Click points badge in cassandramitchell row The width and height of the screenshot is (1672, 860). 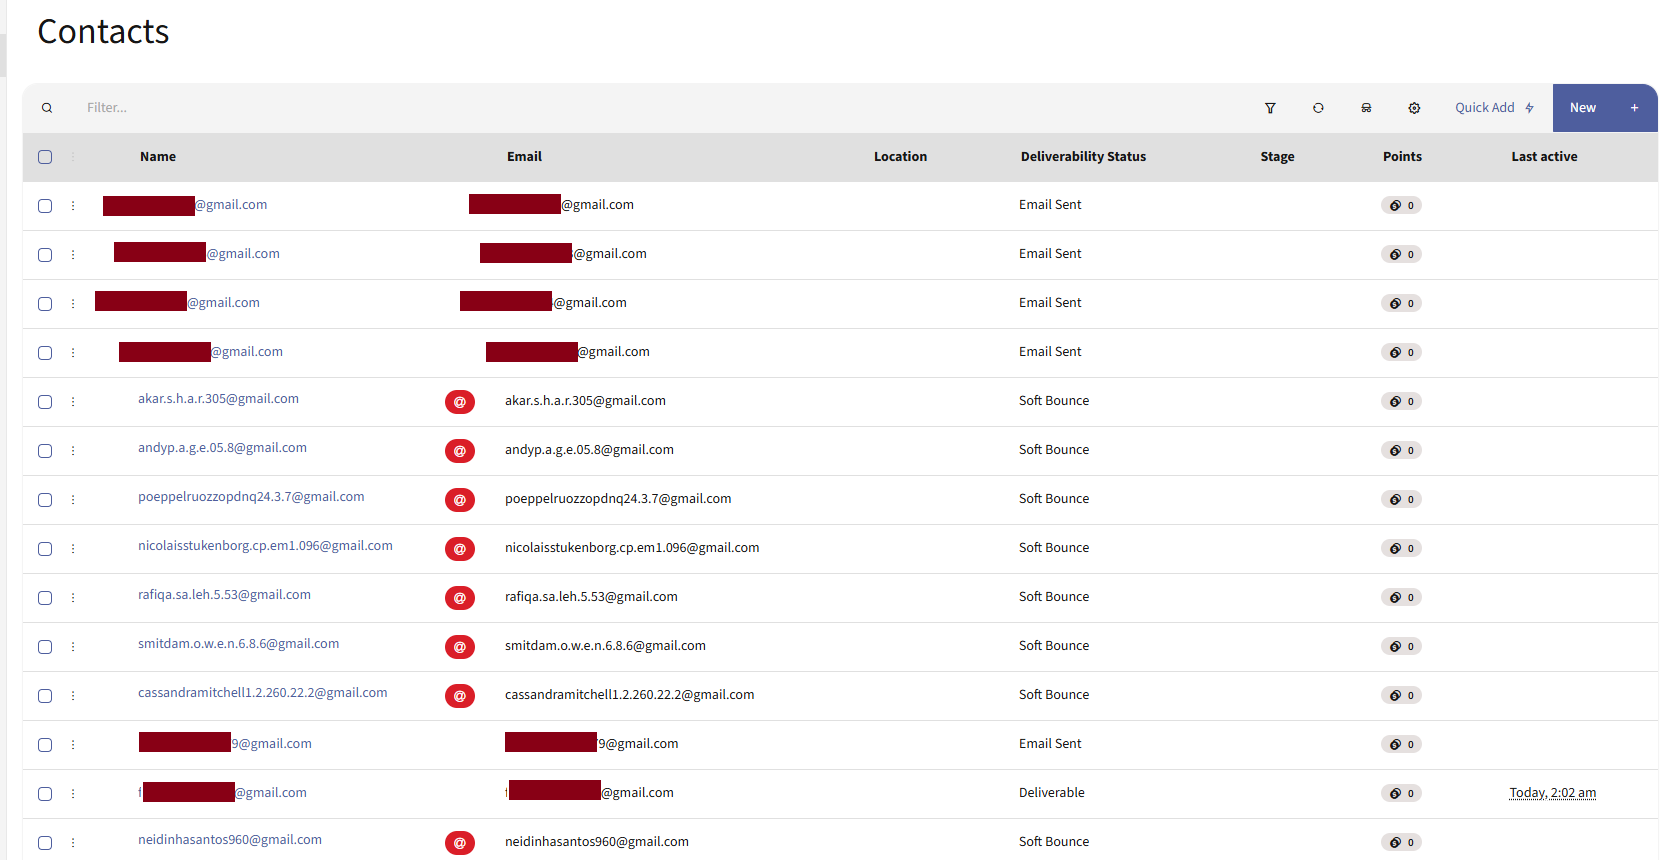(1401, 695)
